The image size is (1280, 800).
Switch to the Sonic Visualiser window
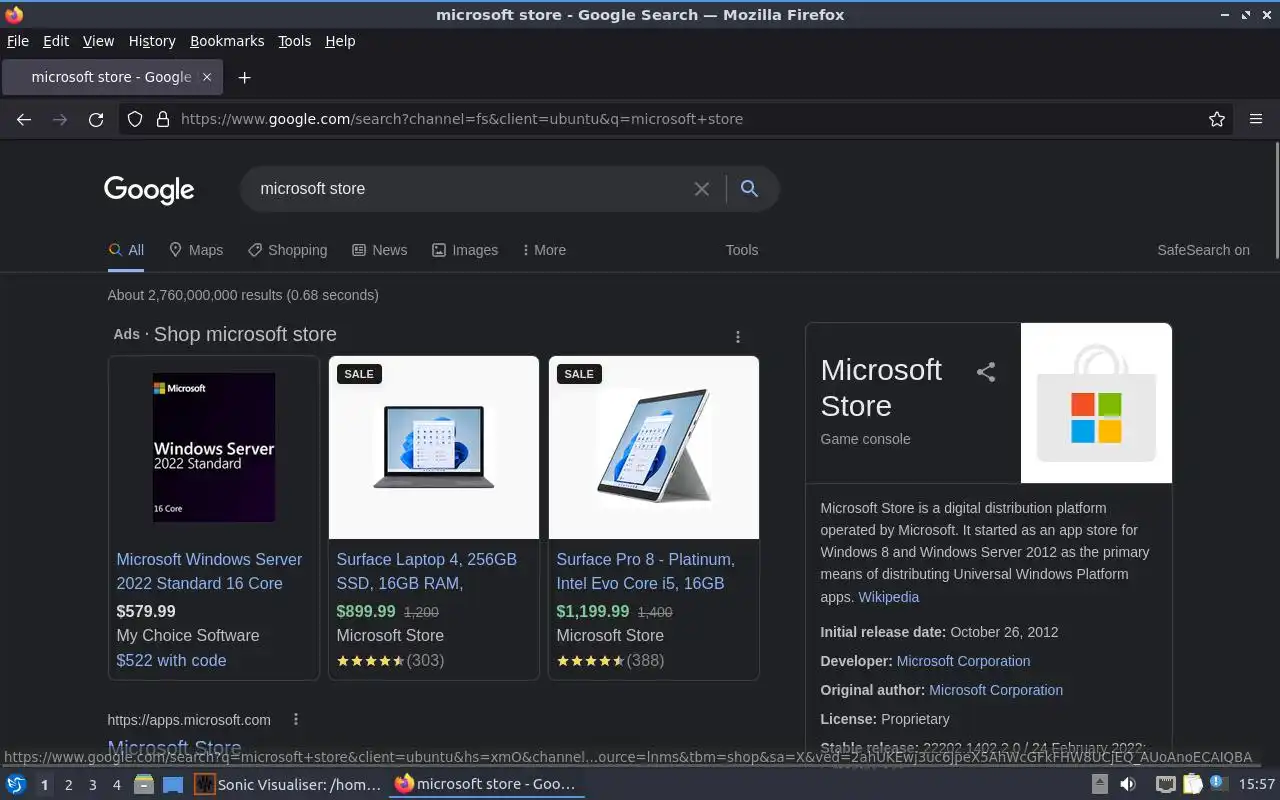point(288,785)
